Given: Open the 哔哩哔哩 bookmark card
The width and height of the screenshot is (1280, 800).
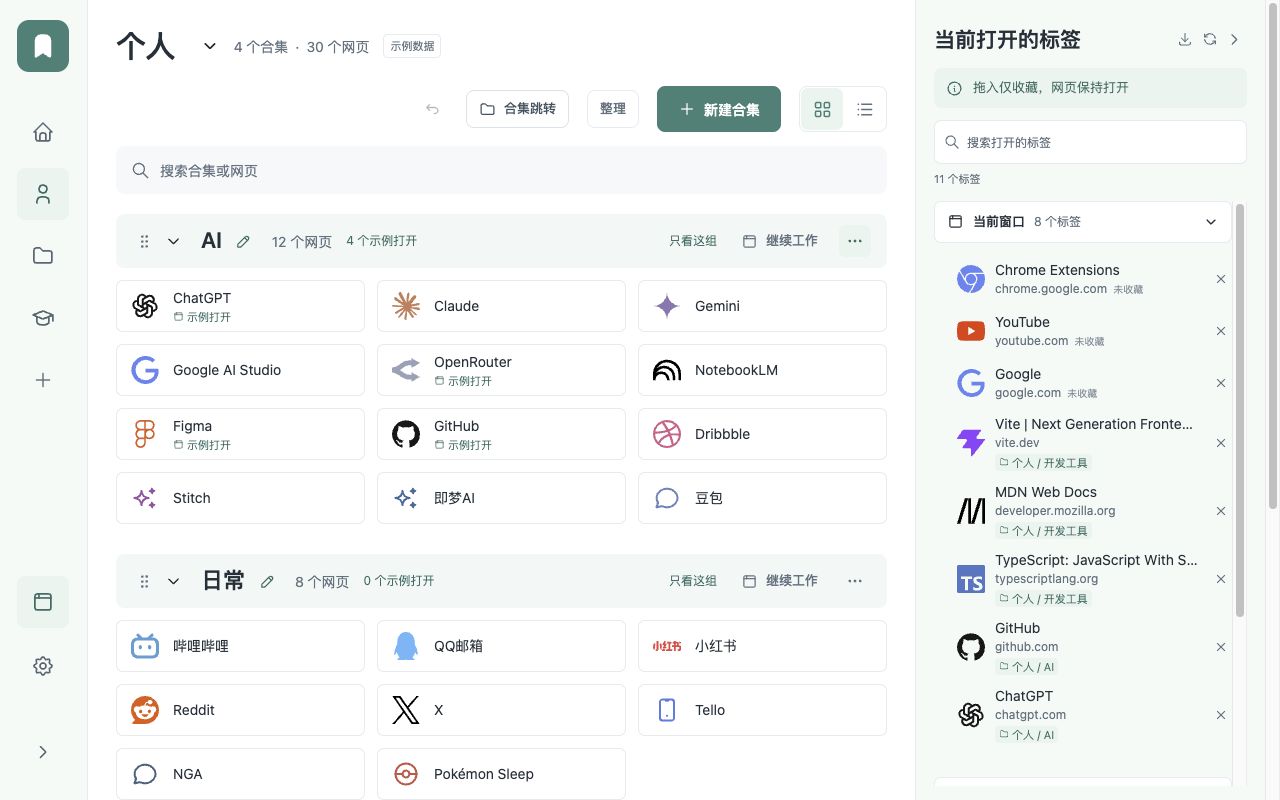Looking at the screenshot, I should coord(240,646).
